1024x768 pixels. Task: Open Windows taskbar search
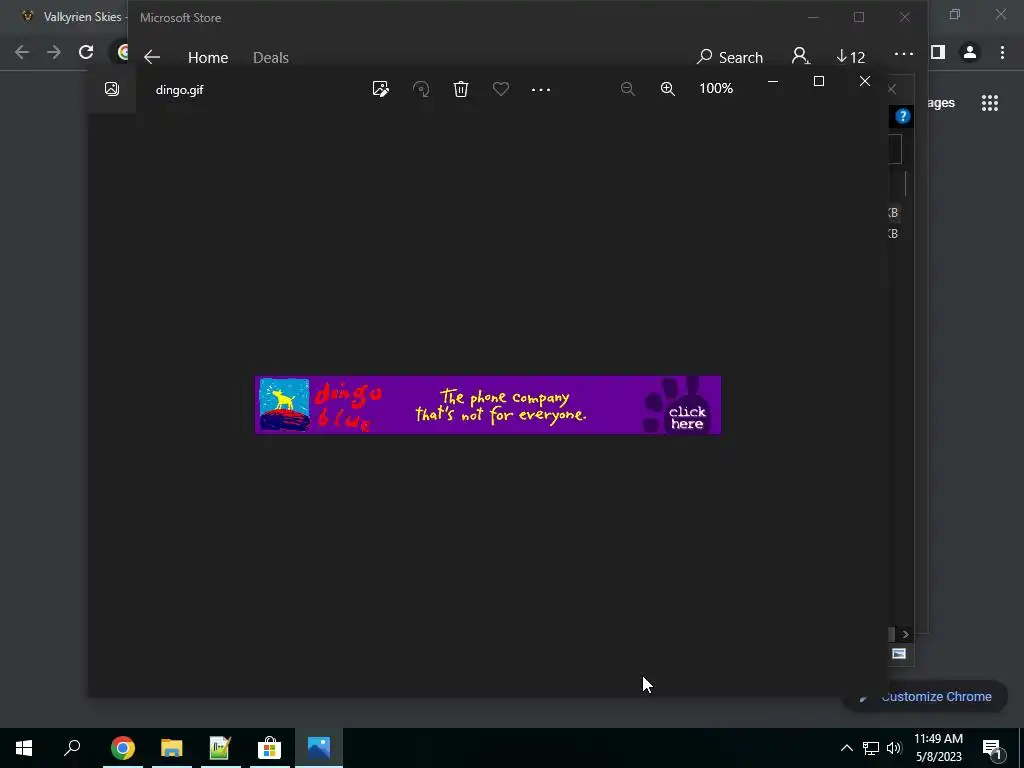[x=72, y=748]
